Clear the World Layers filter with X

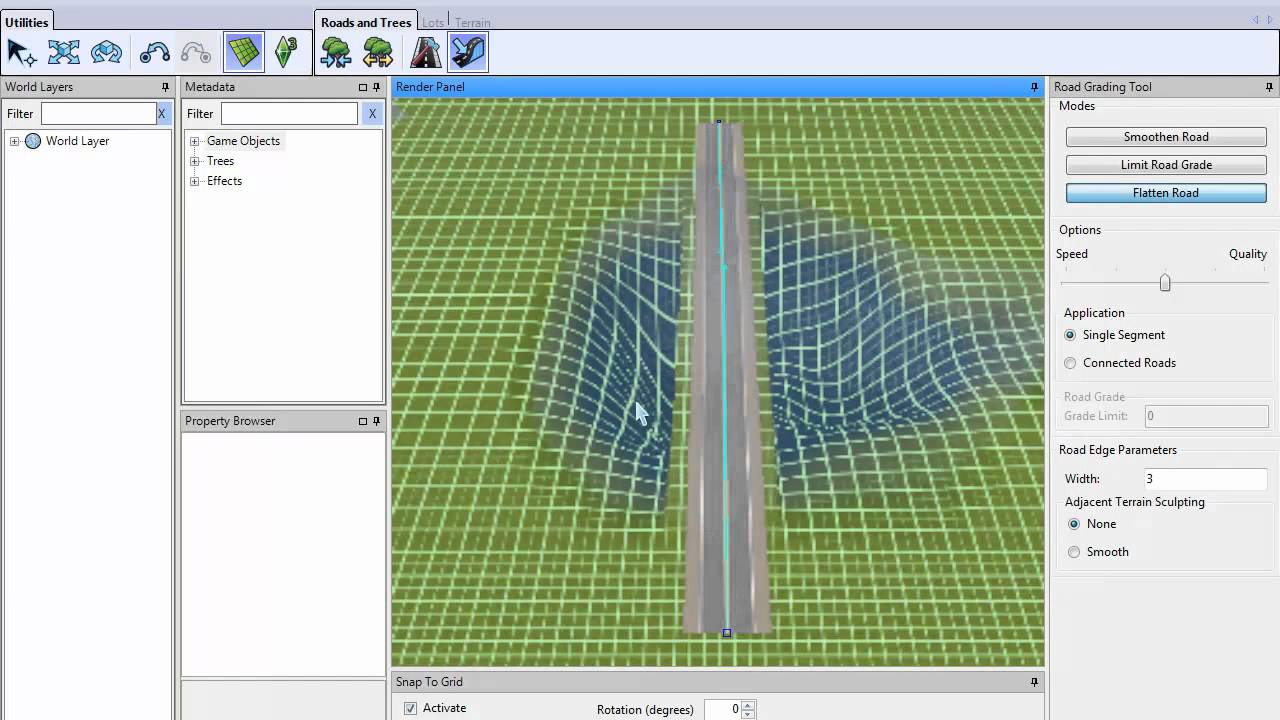161,114
